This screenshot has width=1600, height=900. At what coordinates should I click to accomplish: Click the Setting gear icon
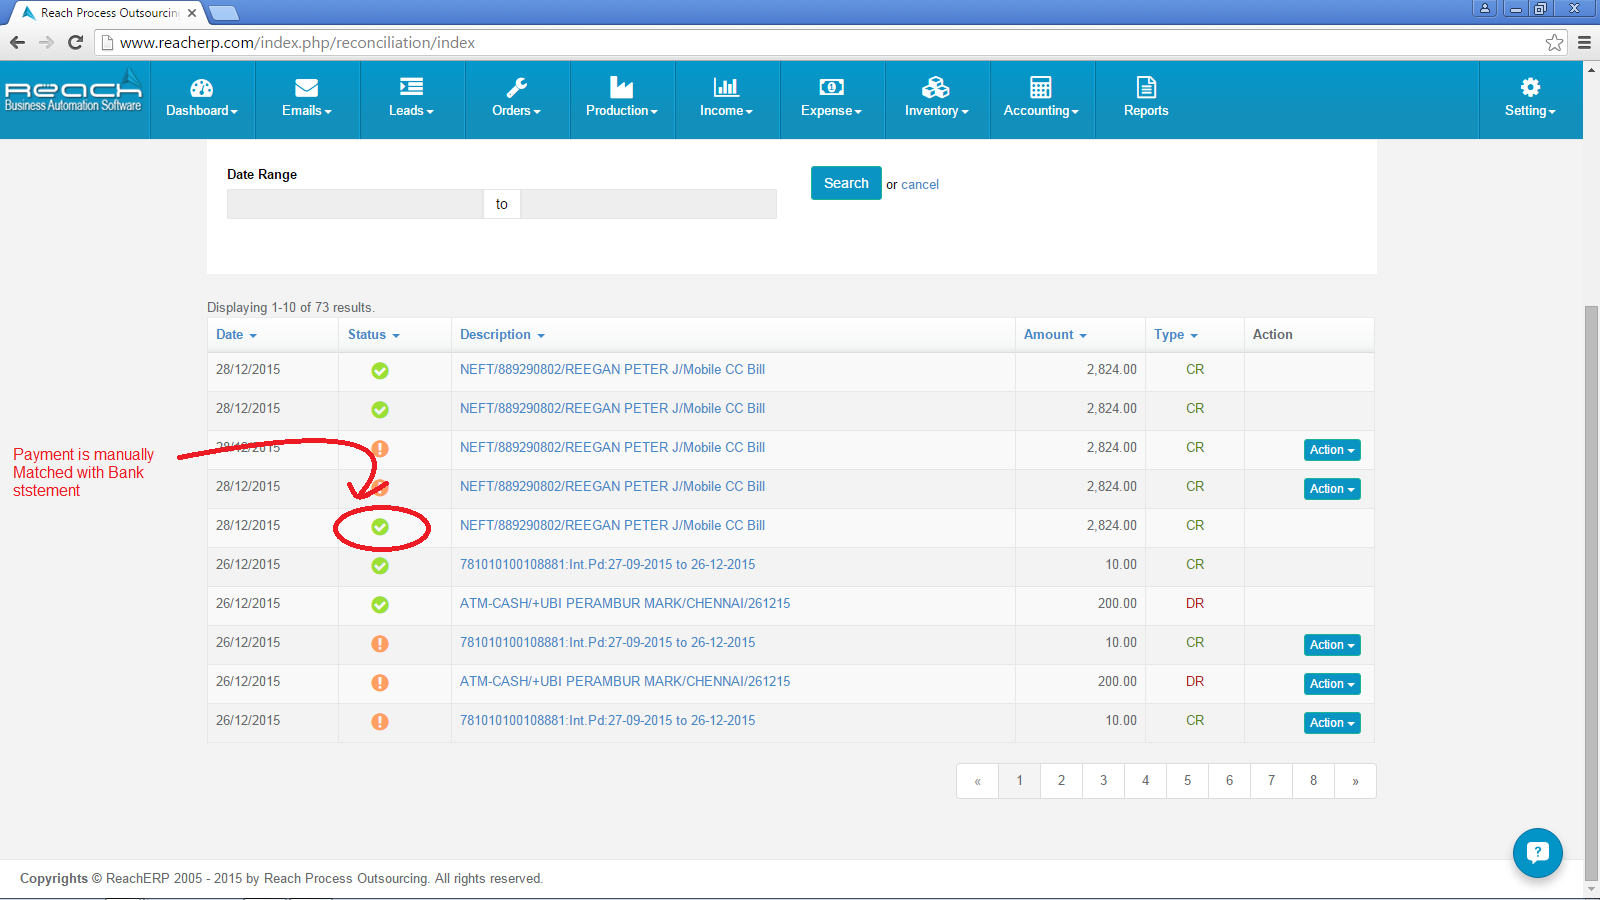1530,87
